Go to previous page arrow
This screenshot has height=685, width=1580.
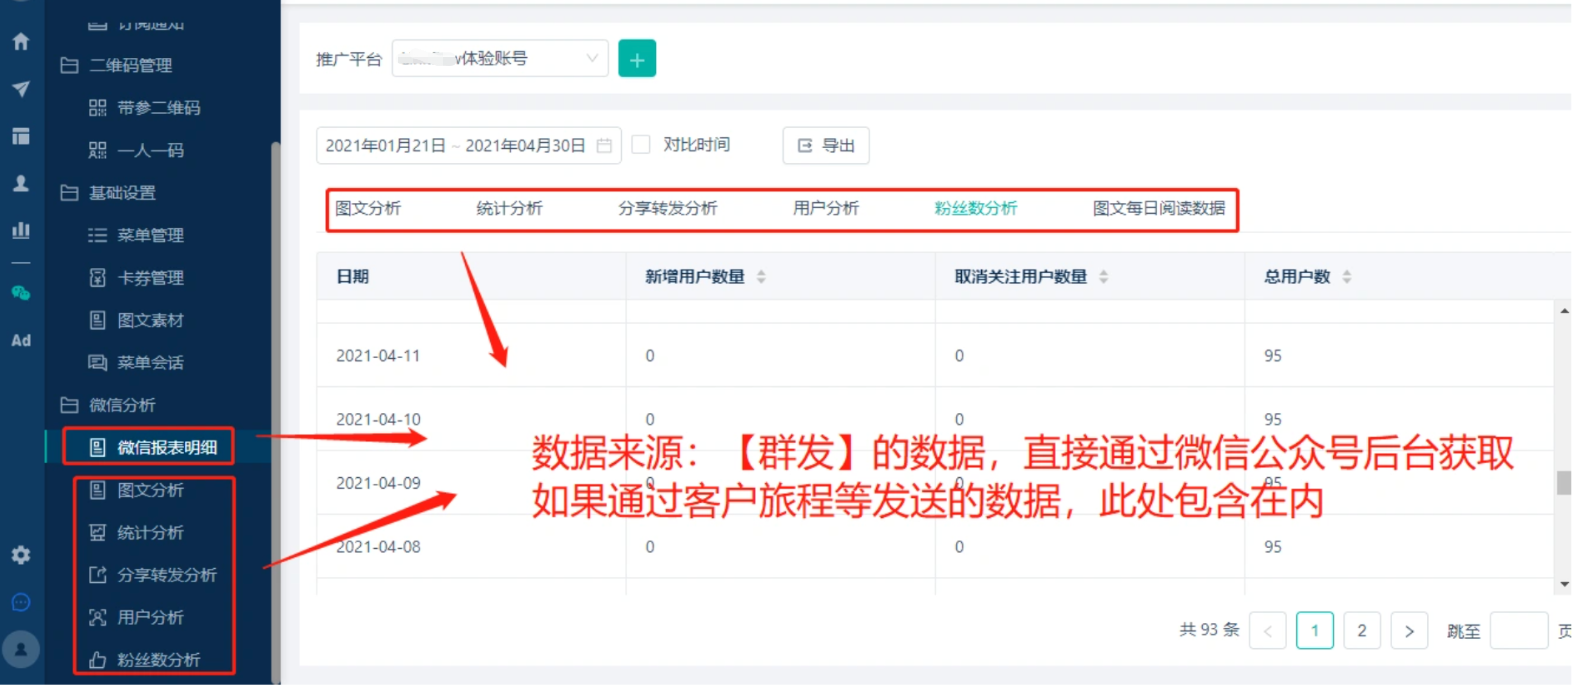point(1268,631)
